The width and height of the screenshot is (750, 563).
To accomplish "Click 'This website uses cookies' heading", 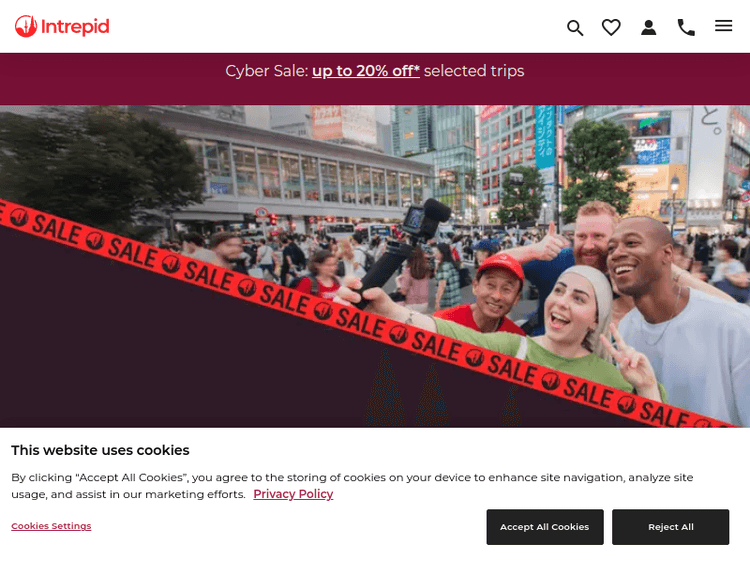I will point(100,450).
